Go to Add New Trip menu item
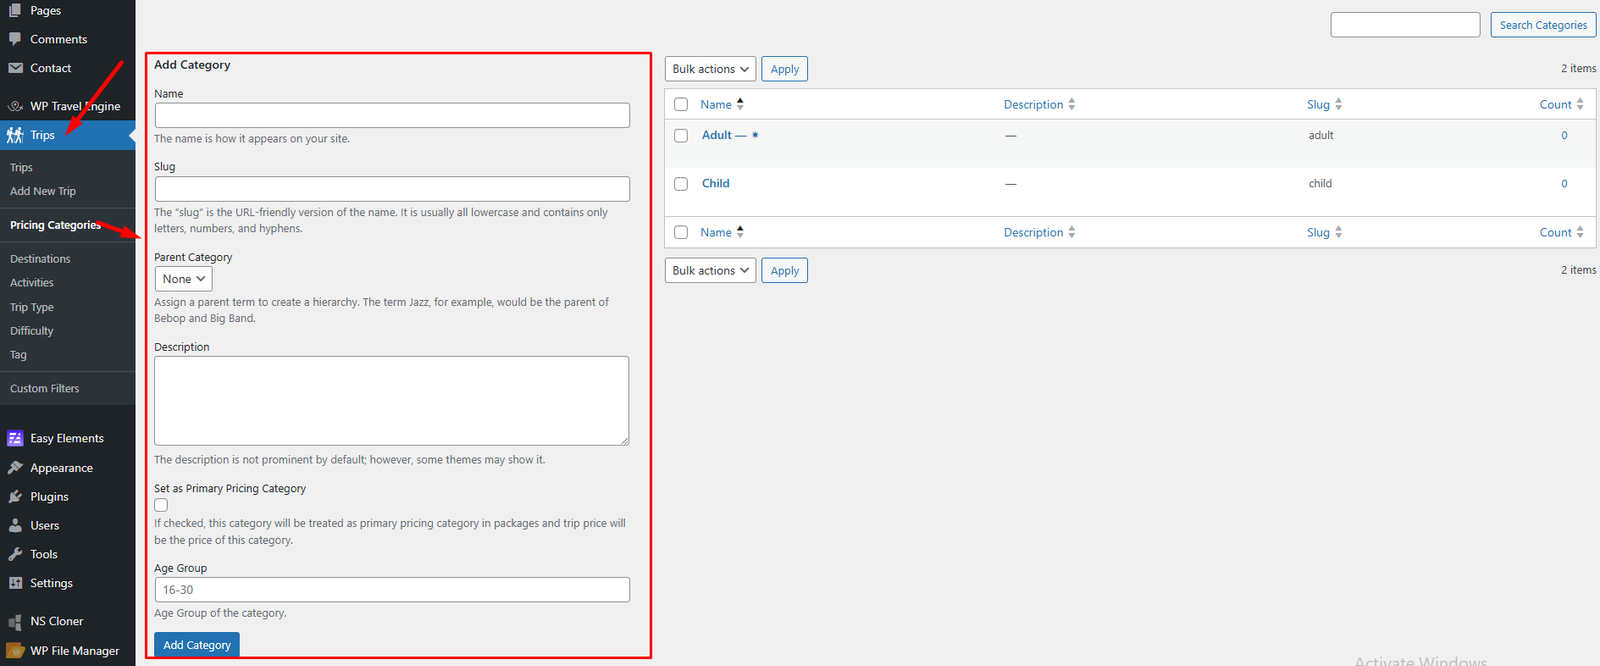This screenshot has height=666, width=1600. coord(43,191)
